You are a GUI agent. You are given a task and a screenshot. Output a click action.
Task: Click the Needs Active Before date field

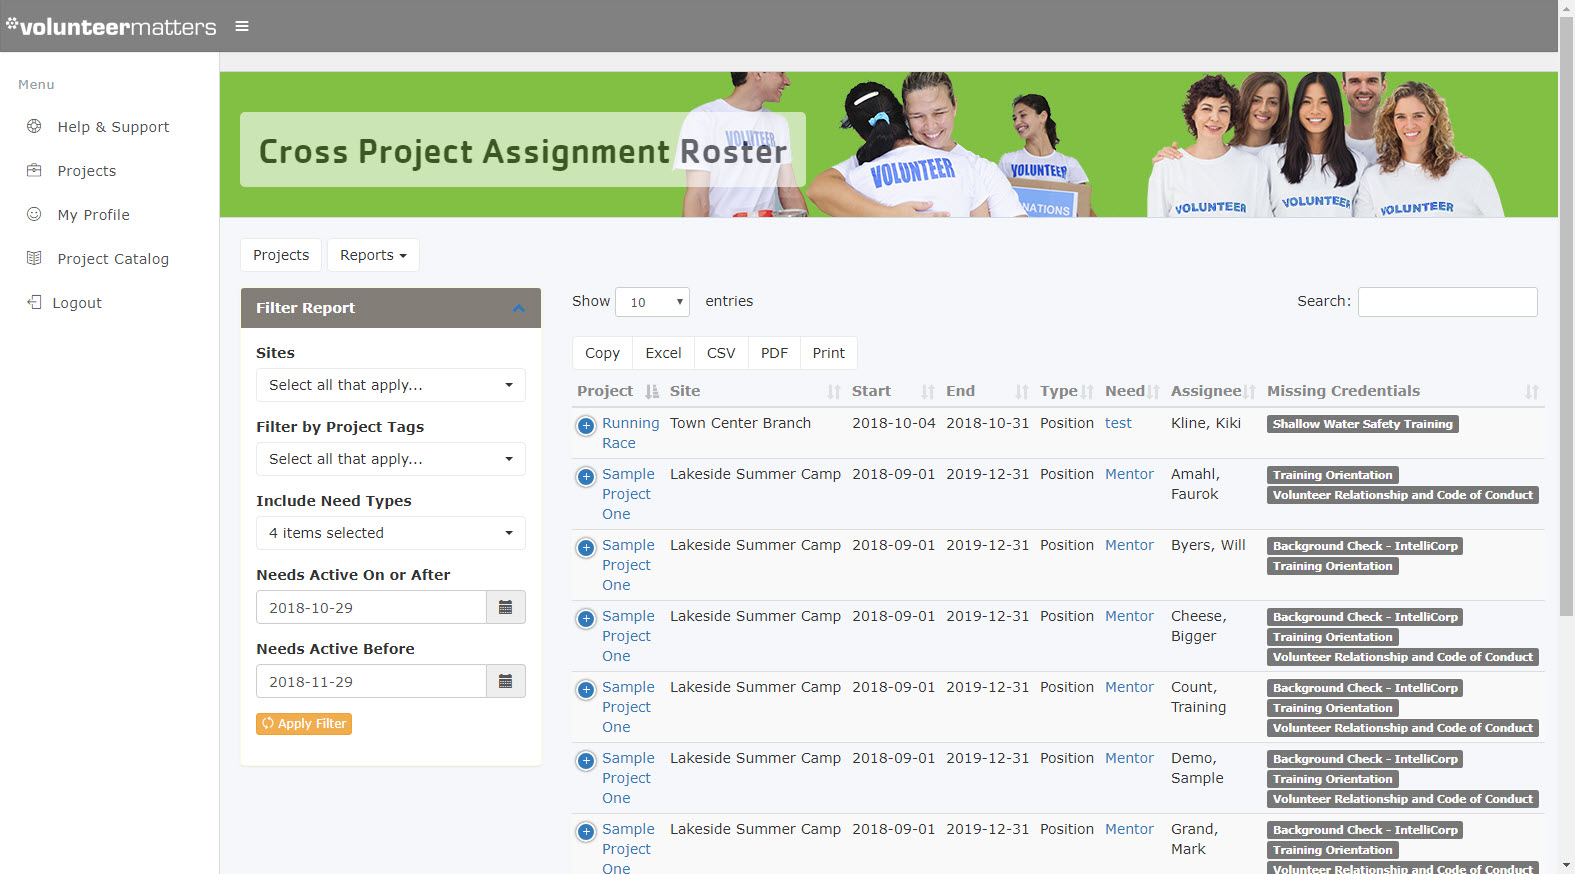371,681
